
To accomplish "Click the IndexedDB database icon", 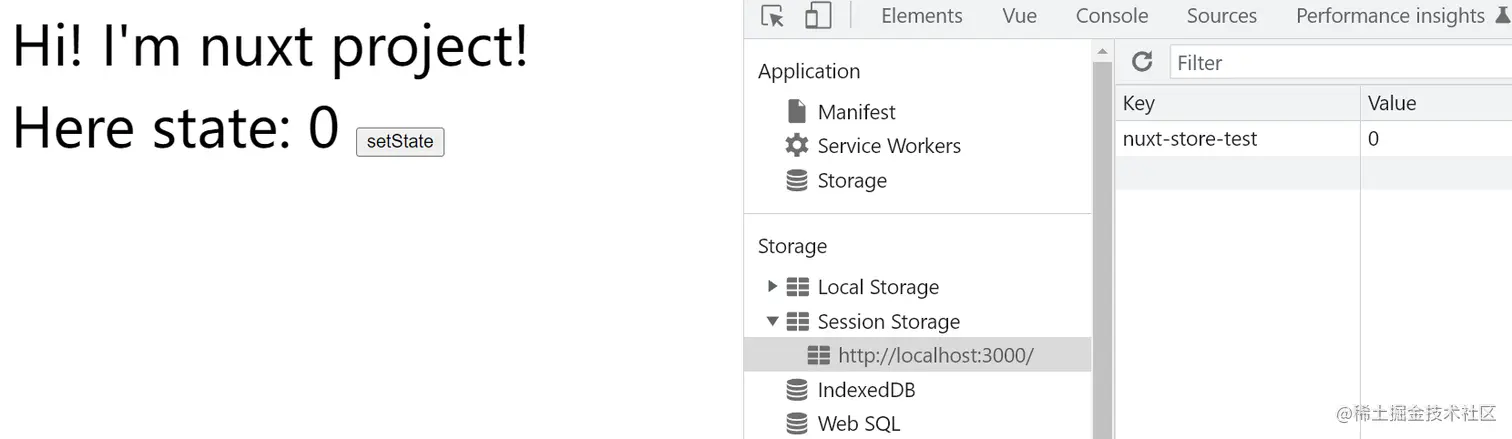I will [x=797, y=390].
